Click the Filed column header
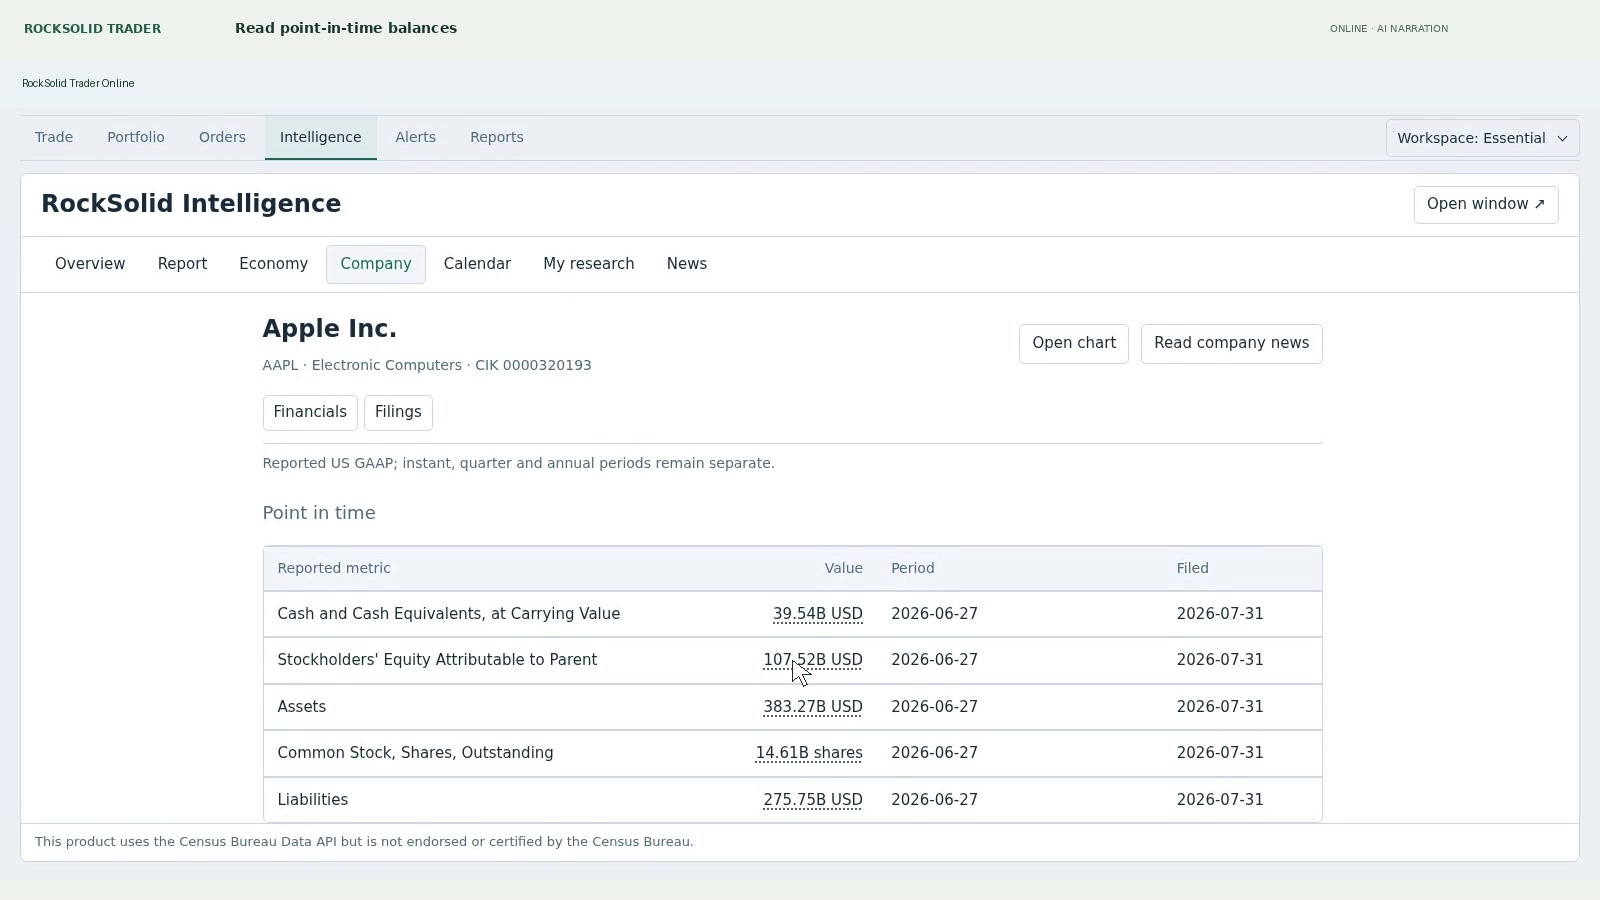 coord(1192,568)
